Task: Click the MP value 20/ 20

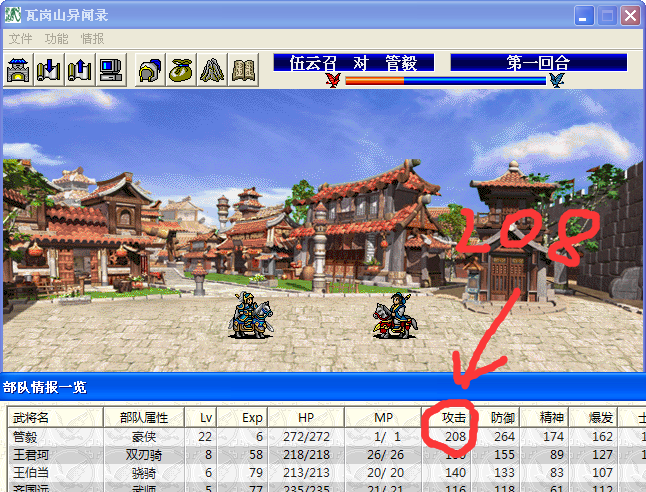Action: pos(385,473)
